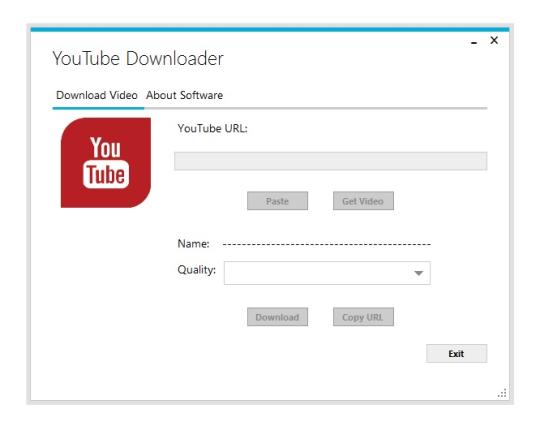Click the YouTube Downloader title text
Screen dimensions: 540x426
tap(138, 58)
